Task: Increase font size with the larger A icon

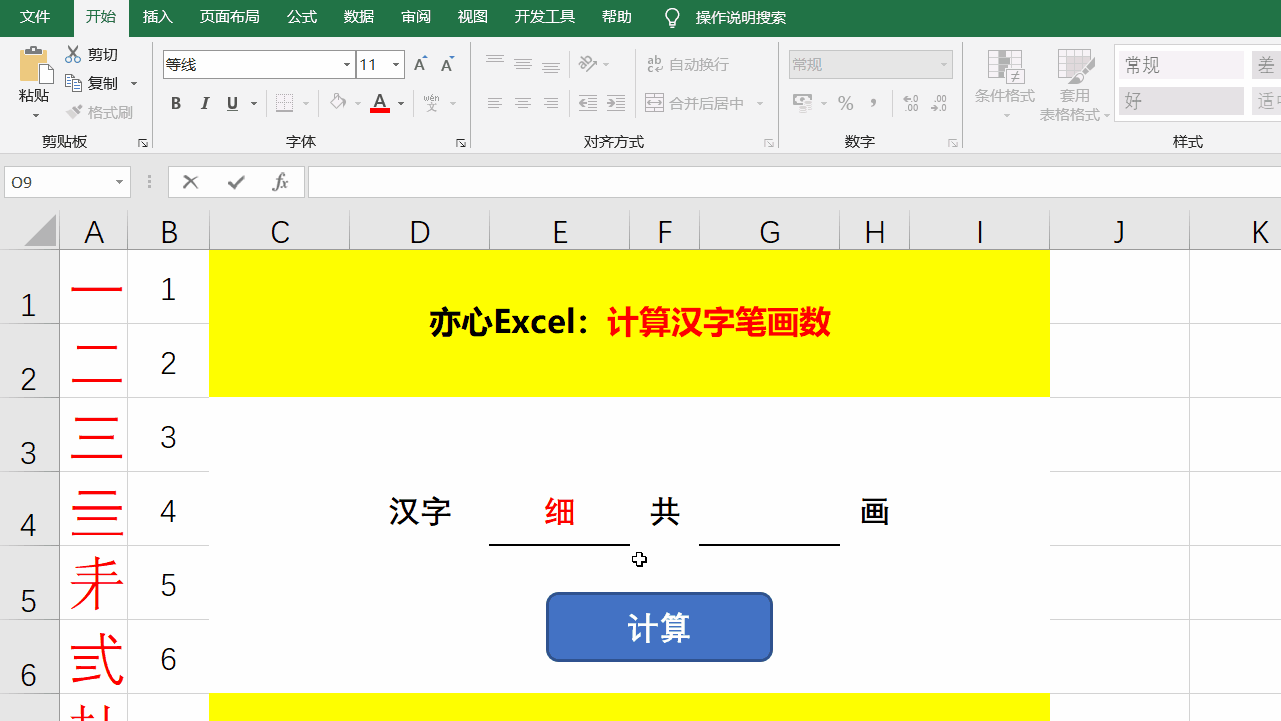Action: tap(420, 65)
